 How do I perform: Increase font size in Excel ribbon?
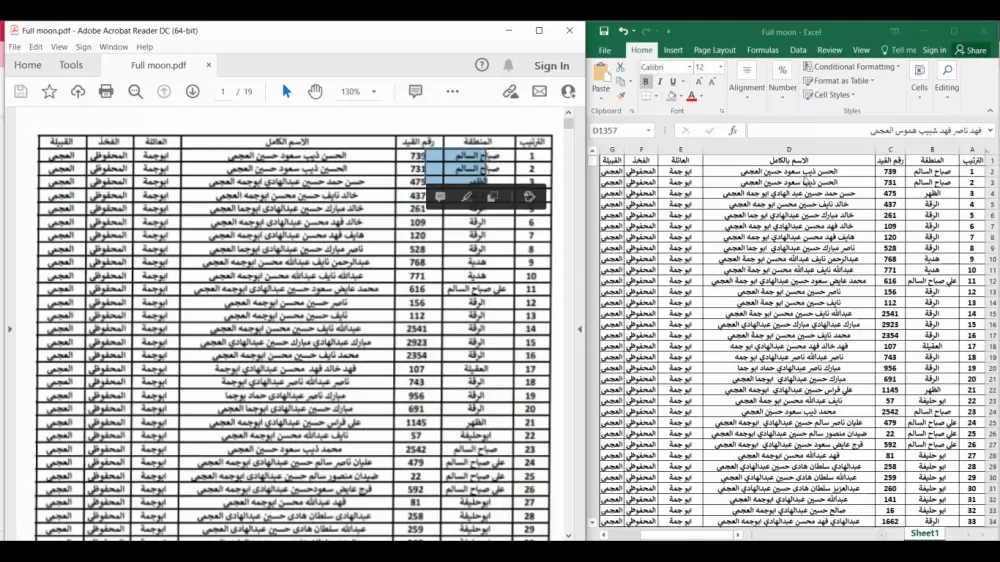pos(699,82)
